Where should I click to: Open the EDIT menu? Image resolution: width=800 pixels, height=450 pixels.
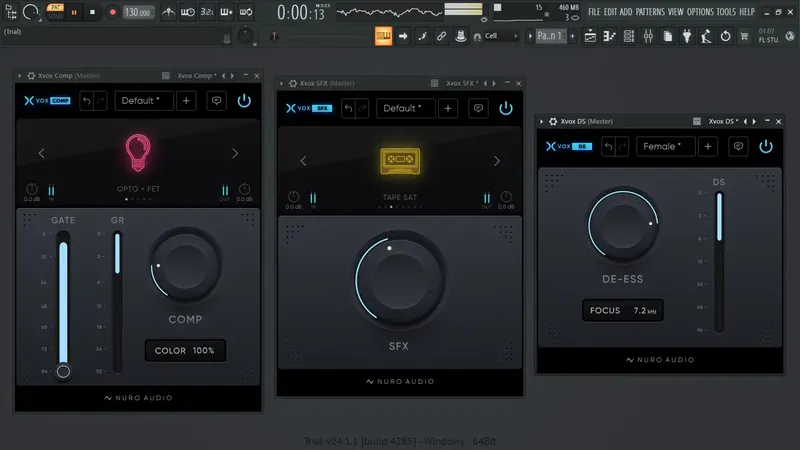610,12
